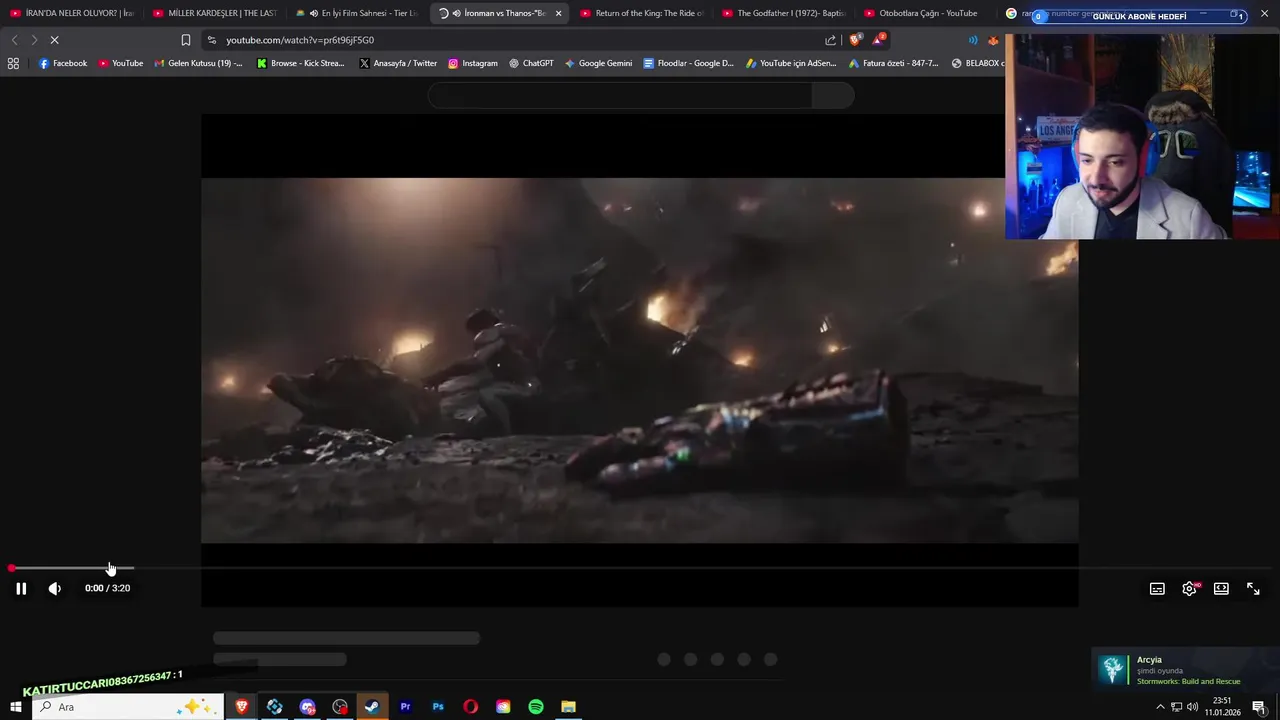
Task: Bookmark this page with the bookmark icon
Action: pyautogui.click(x=185, y=40)
